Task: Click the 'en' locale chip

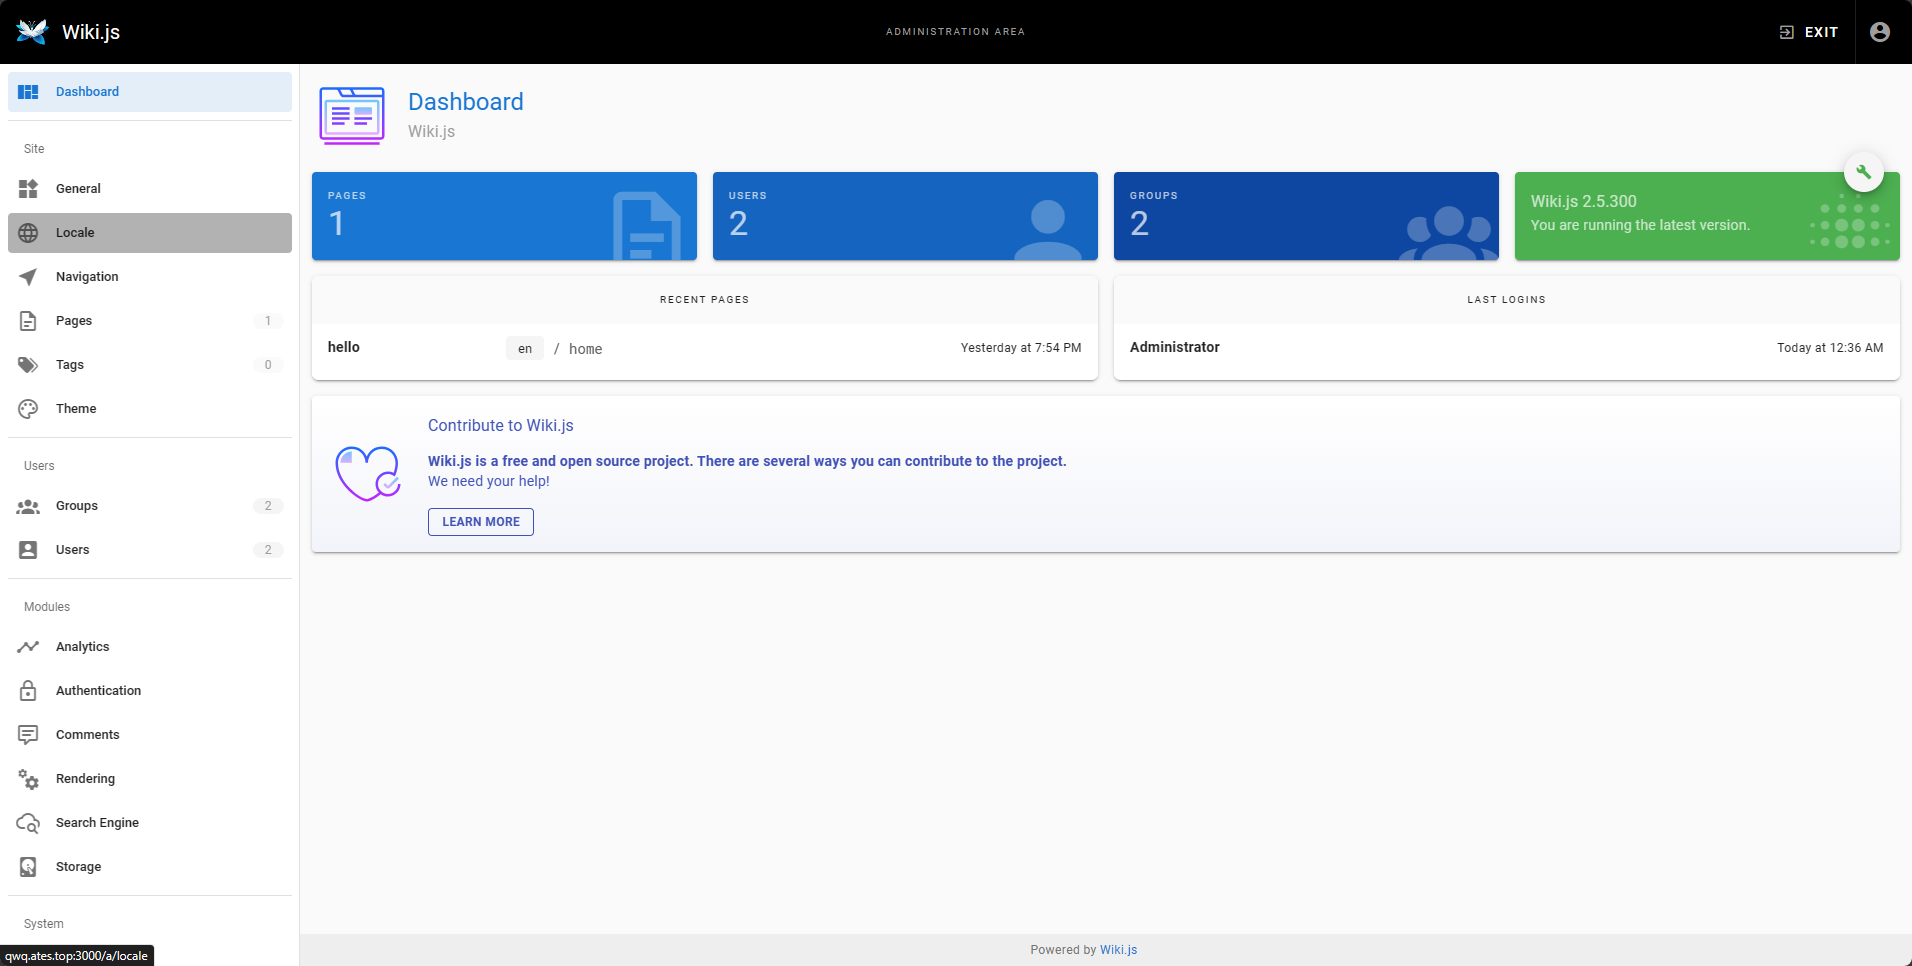Action: (525, 349)
